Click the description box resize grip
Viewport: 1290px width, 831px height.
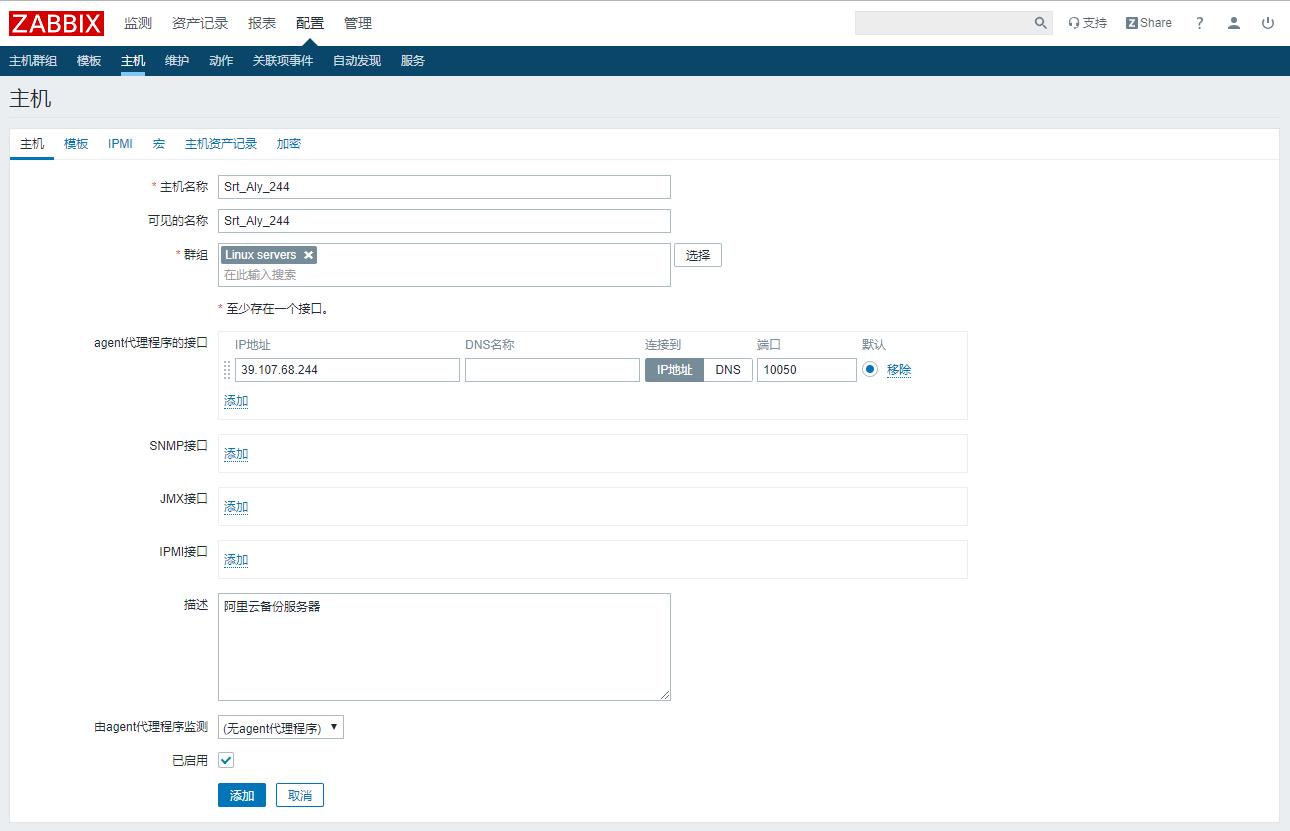664,694
